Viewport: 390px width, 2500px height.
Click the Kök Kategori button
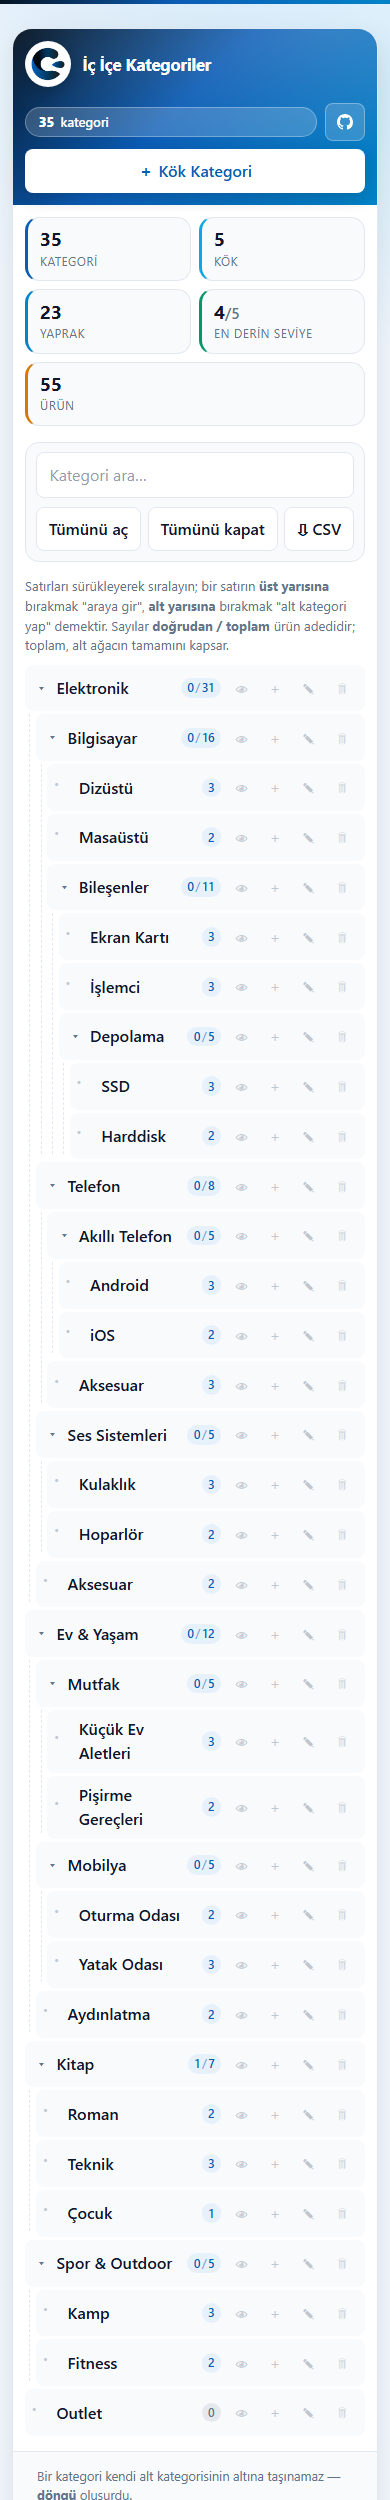[x=195, y=171]
